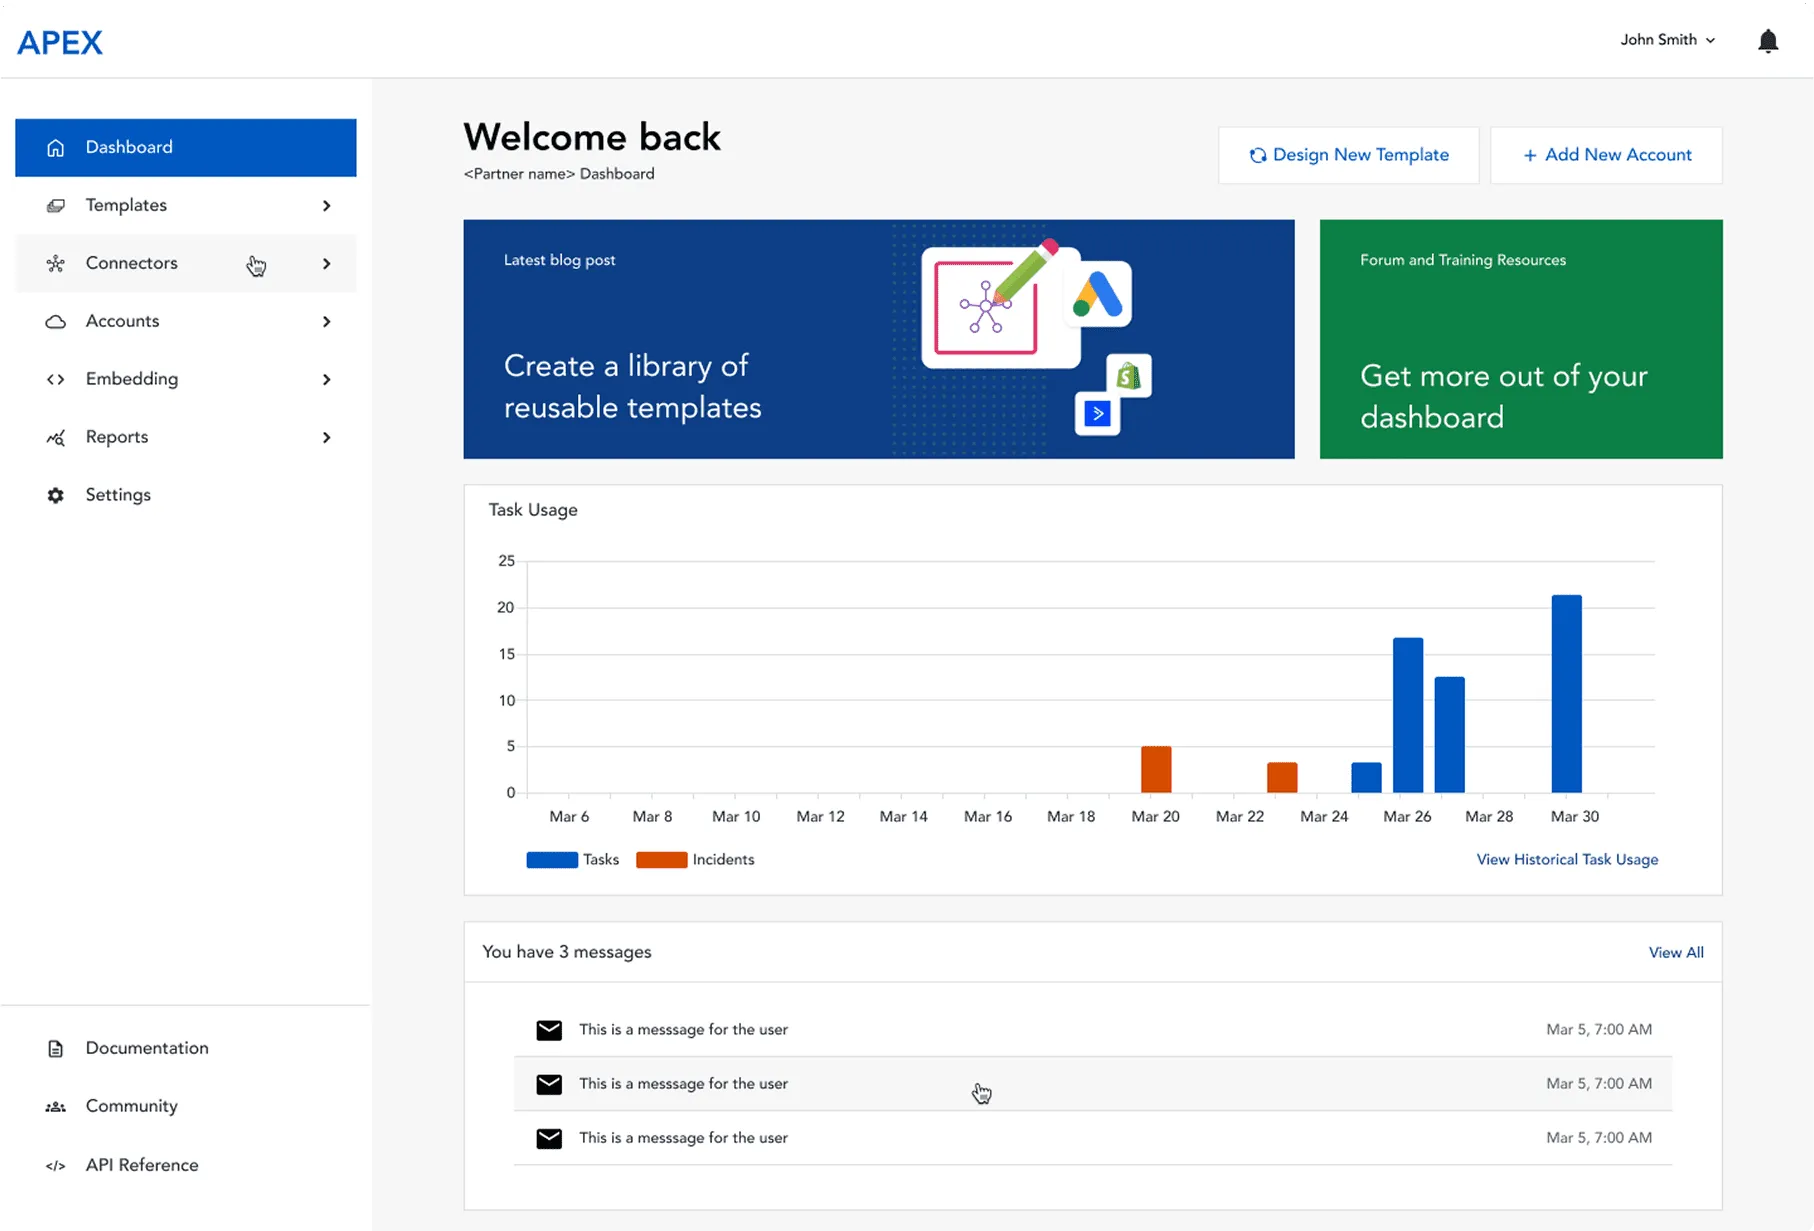Switch to the Dashboard menu item

click(x=129, y=147)
